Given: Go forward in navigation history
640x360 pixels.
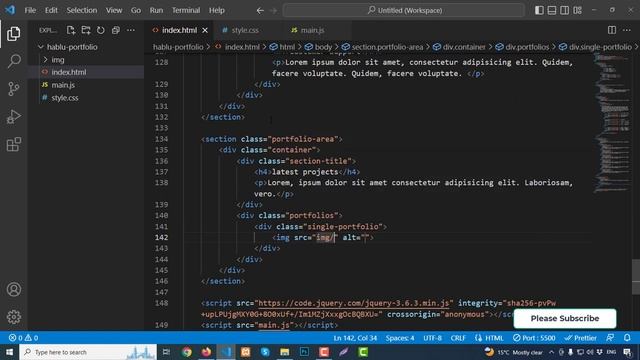Looking at the screenshot, I should pyautogui.click(x=273, y=10).
